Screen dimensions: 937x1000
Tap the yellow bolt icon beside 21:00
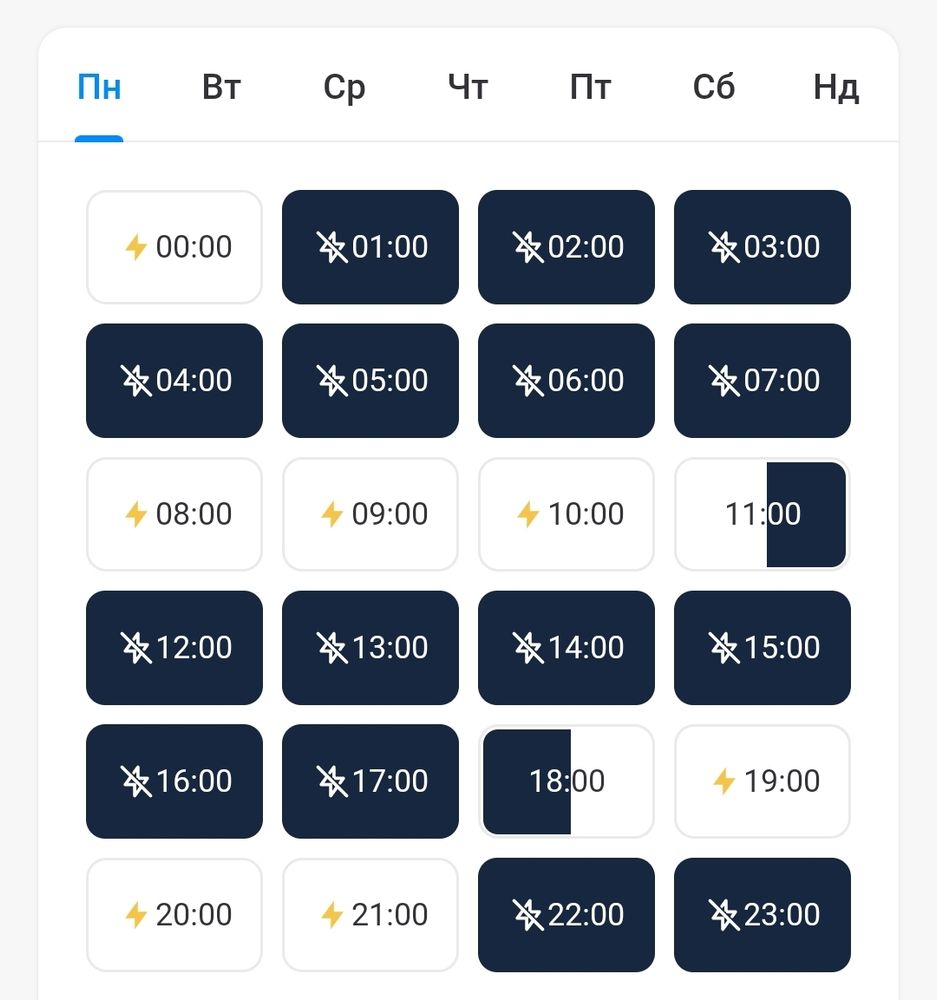point(331,915)
